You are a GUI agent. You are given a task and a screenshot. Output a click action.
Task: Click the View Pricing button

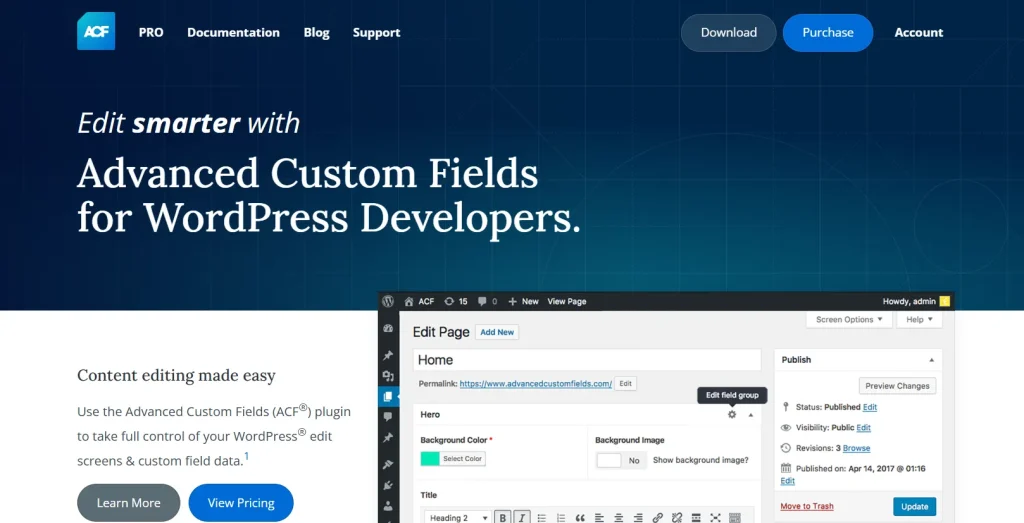241,503
